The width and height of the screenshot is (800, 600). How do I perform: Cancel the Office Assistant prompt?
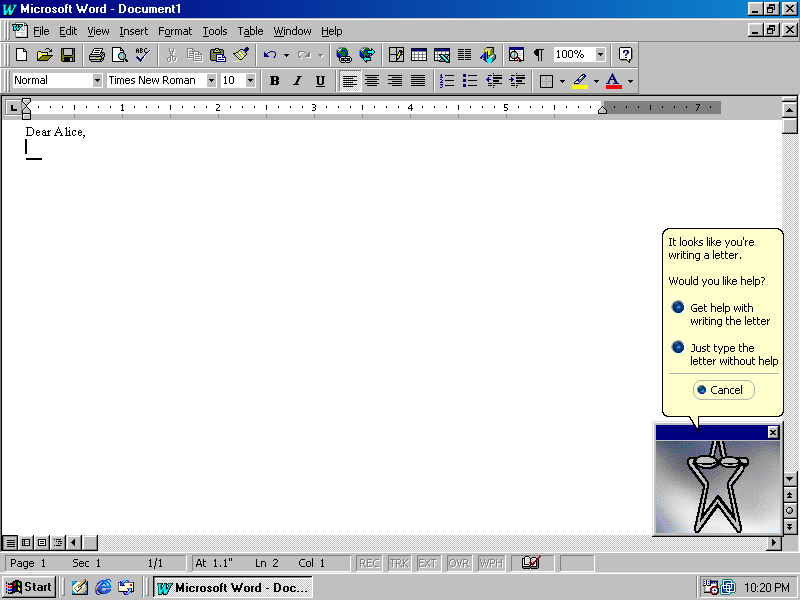[x=723, y=390]
